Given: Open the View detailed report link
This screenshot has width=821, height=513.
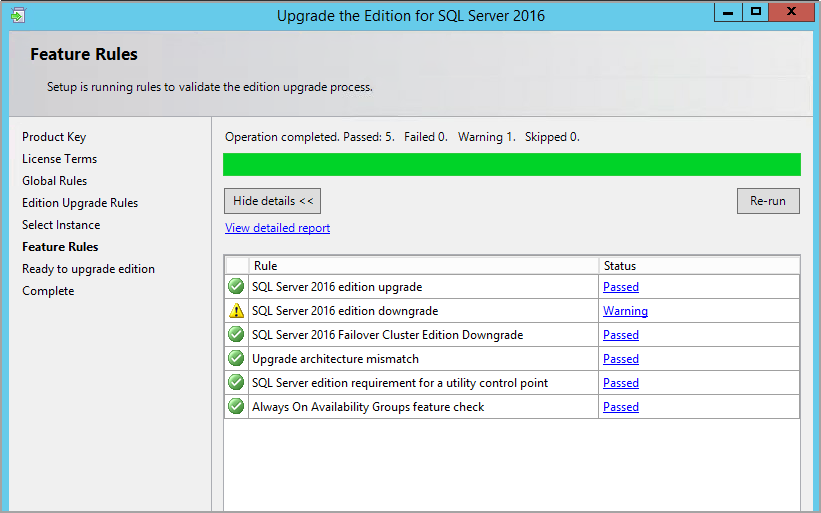Looking at the screenshot, I should tap(277, 228).
